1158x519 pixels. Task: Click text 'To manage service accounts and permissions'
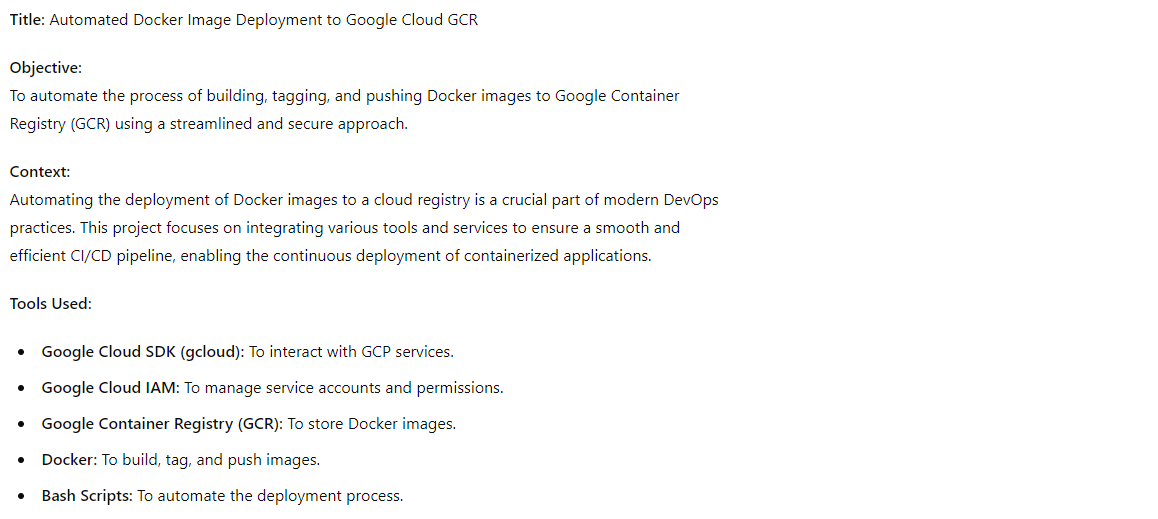[343, 388]
